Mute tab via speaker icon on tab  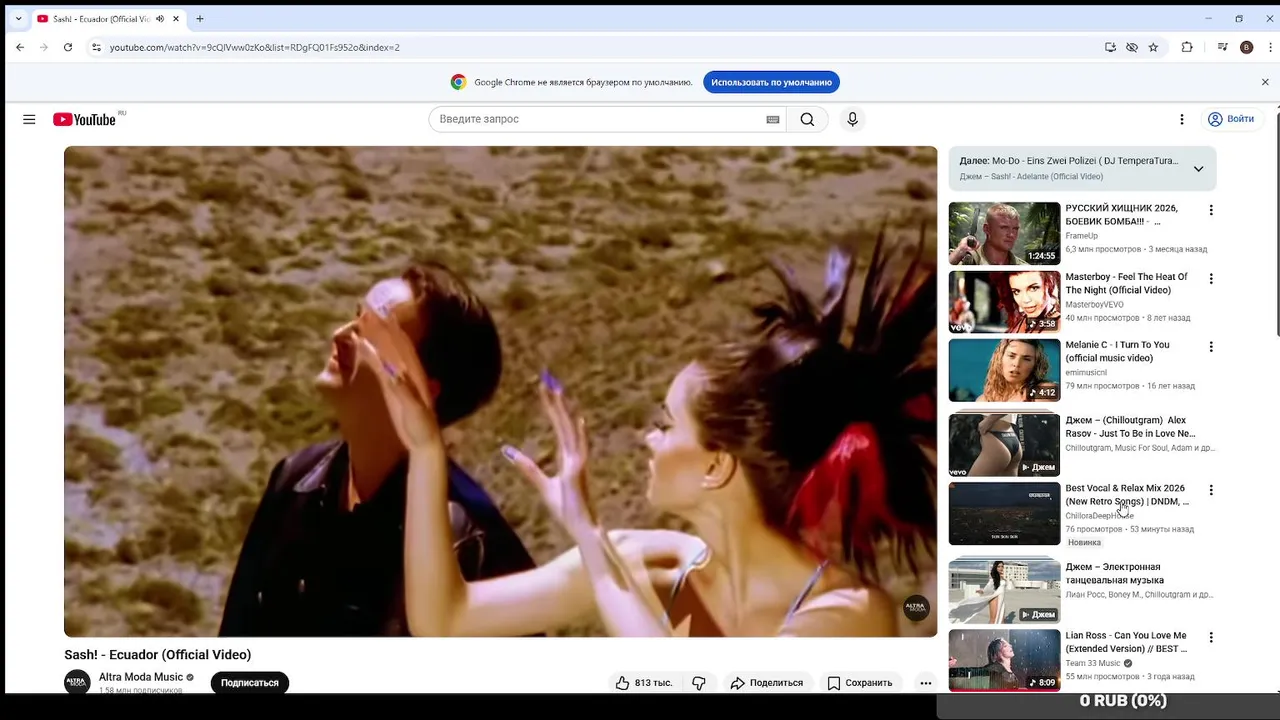[x=160, y=19]
